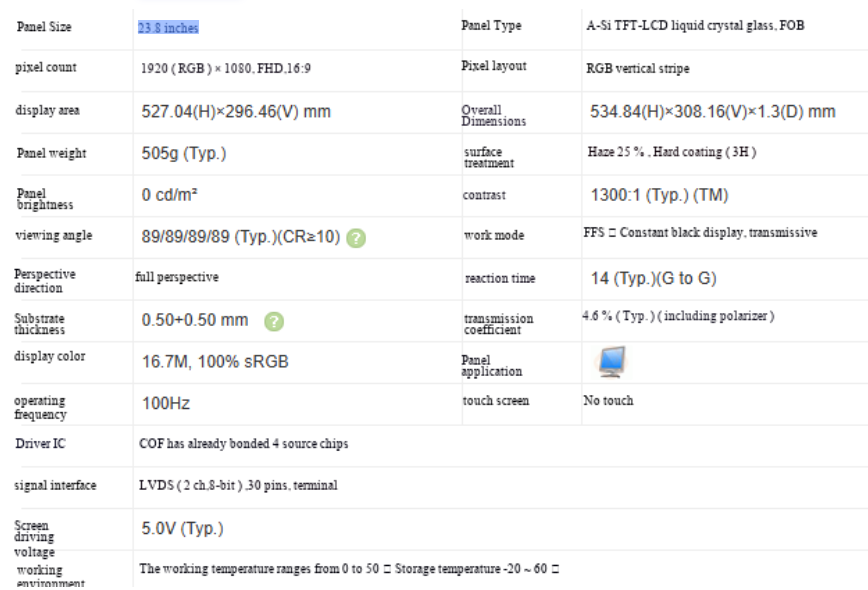This screenshot has height=590, width=868.
Task: Click the 1300:1 (Typ.) (TM) contrast value
Action: (x=659, y=195)
